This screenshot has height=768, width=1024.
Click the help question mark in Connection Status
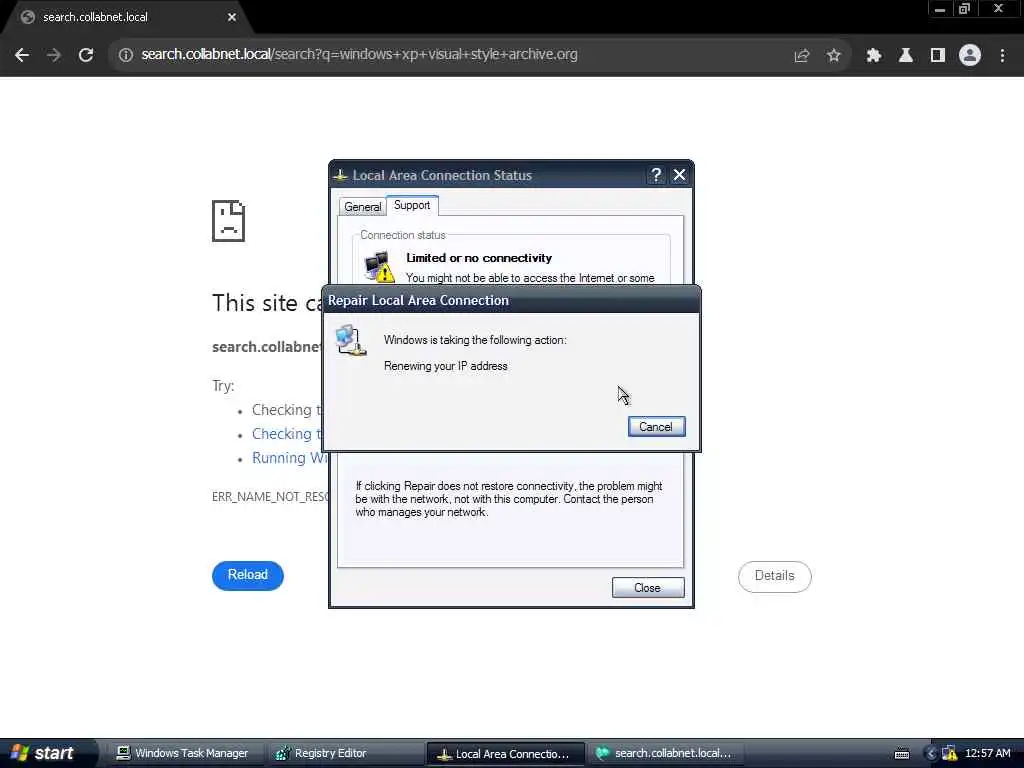point(656,175)
